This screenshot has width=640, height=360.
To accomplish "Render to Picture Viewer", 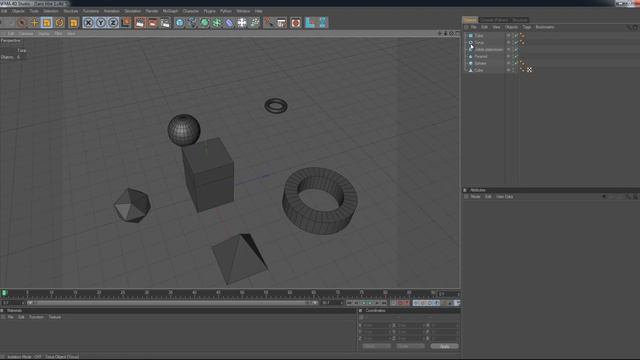I will click(x=153, y=23).
